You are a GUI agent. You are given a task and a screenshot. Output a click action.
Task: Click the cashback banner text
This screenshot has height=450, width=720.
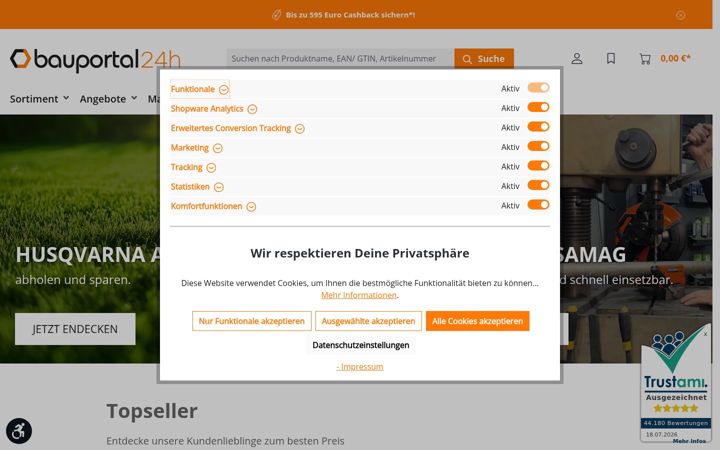(x=350, y=15)
